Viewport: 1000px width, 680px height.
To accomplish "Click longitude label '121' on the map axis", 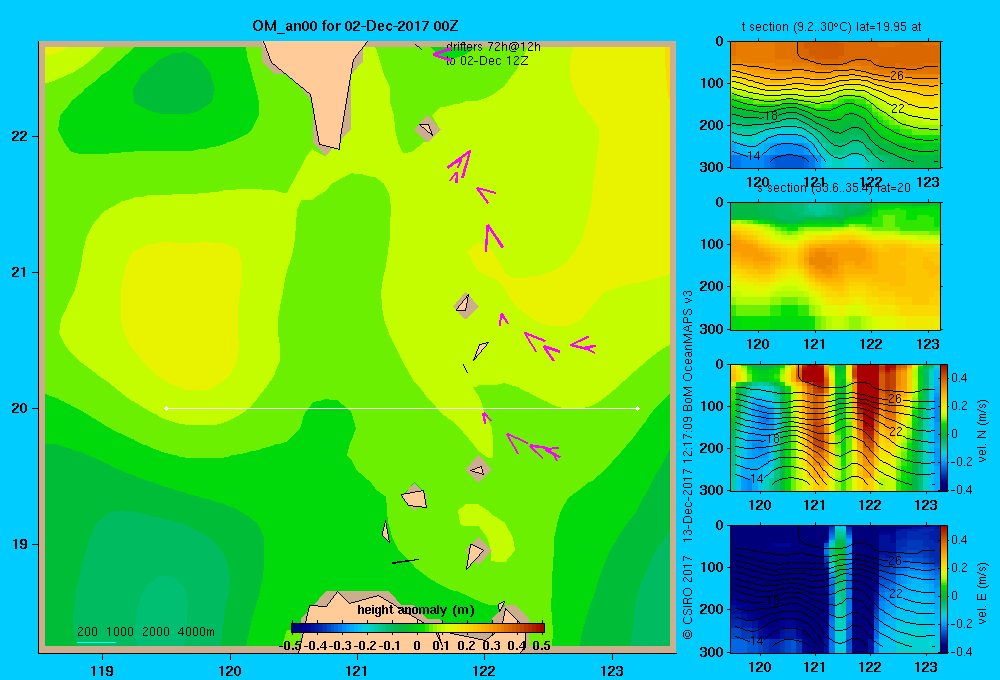I will point(357,670).
